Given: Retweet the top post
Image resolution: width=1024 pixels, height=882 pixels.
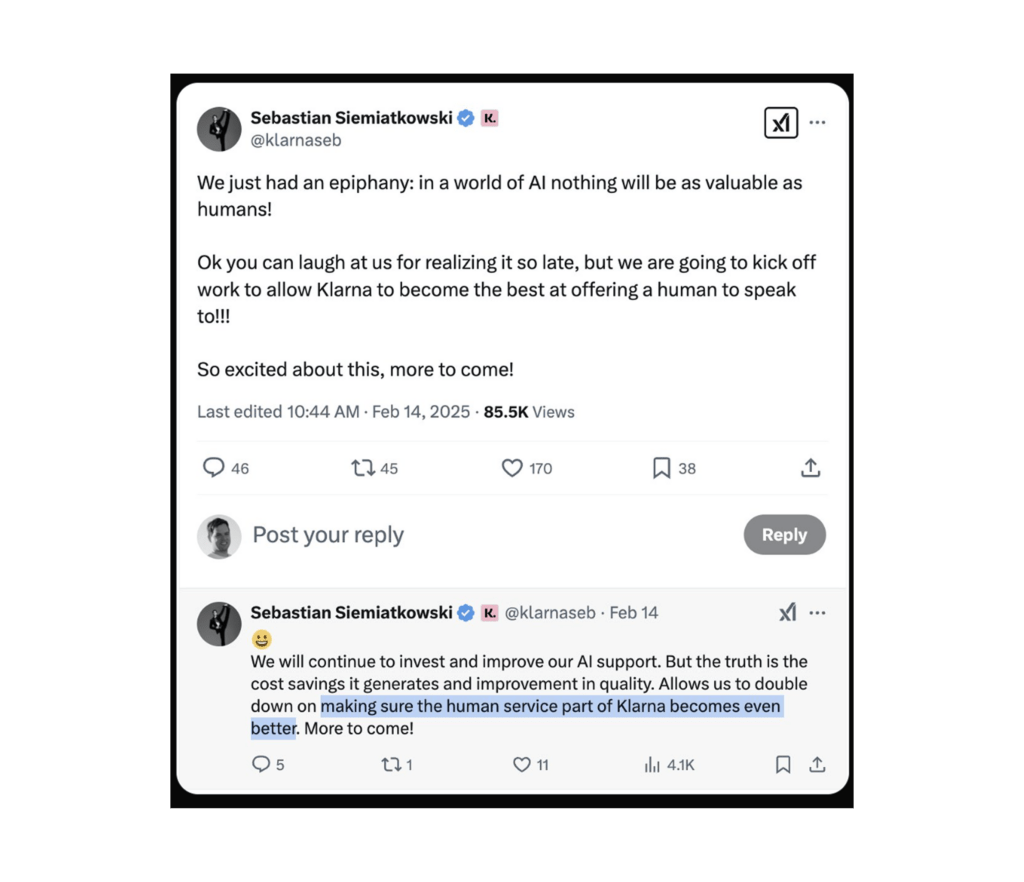Looking at the screenshot, I should (x=362, y=468).
